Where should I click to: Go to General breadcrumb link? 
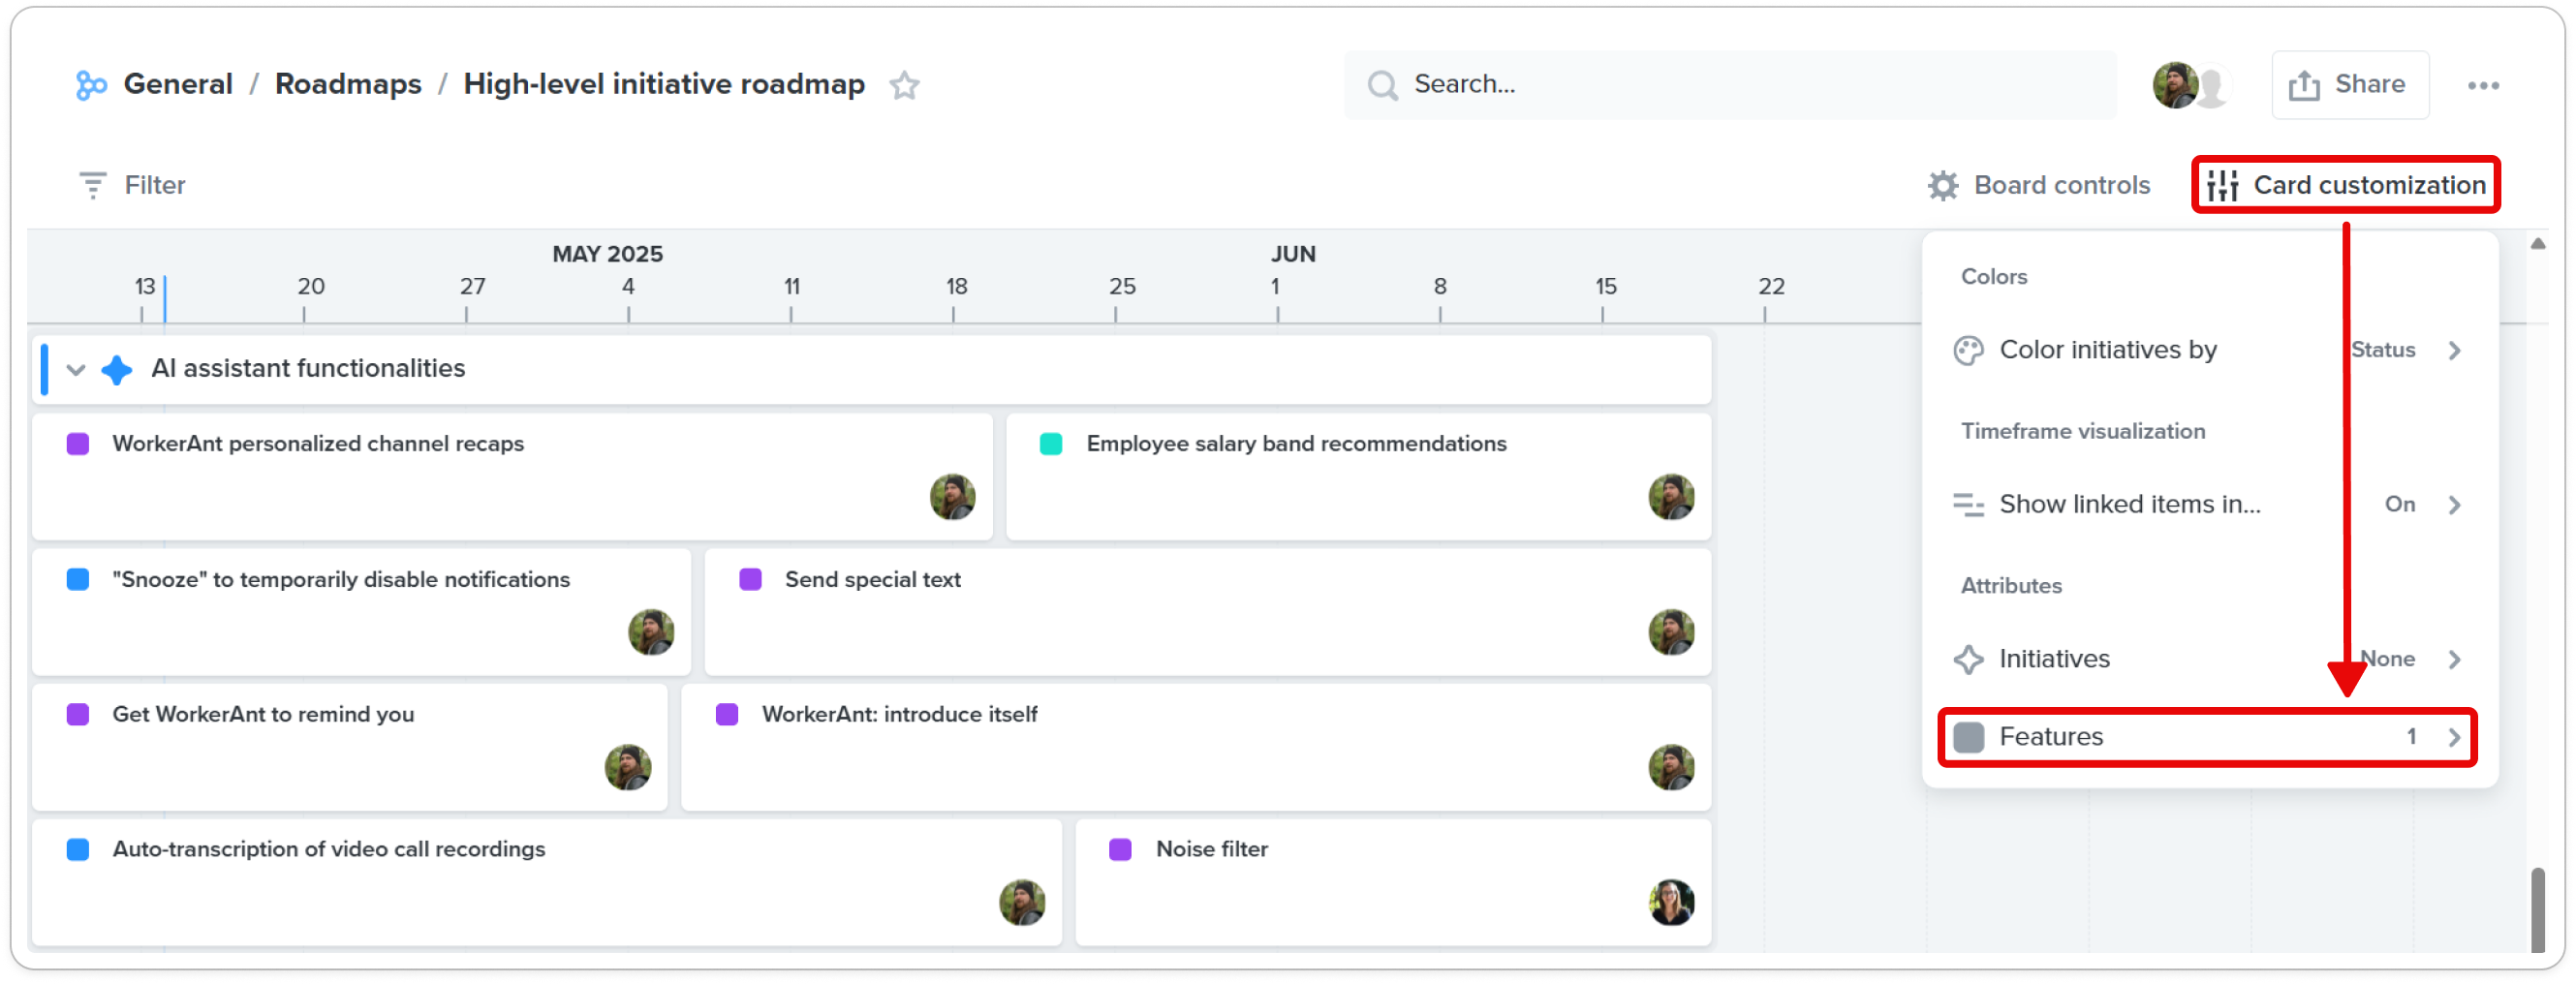[x=178, y=84]
